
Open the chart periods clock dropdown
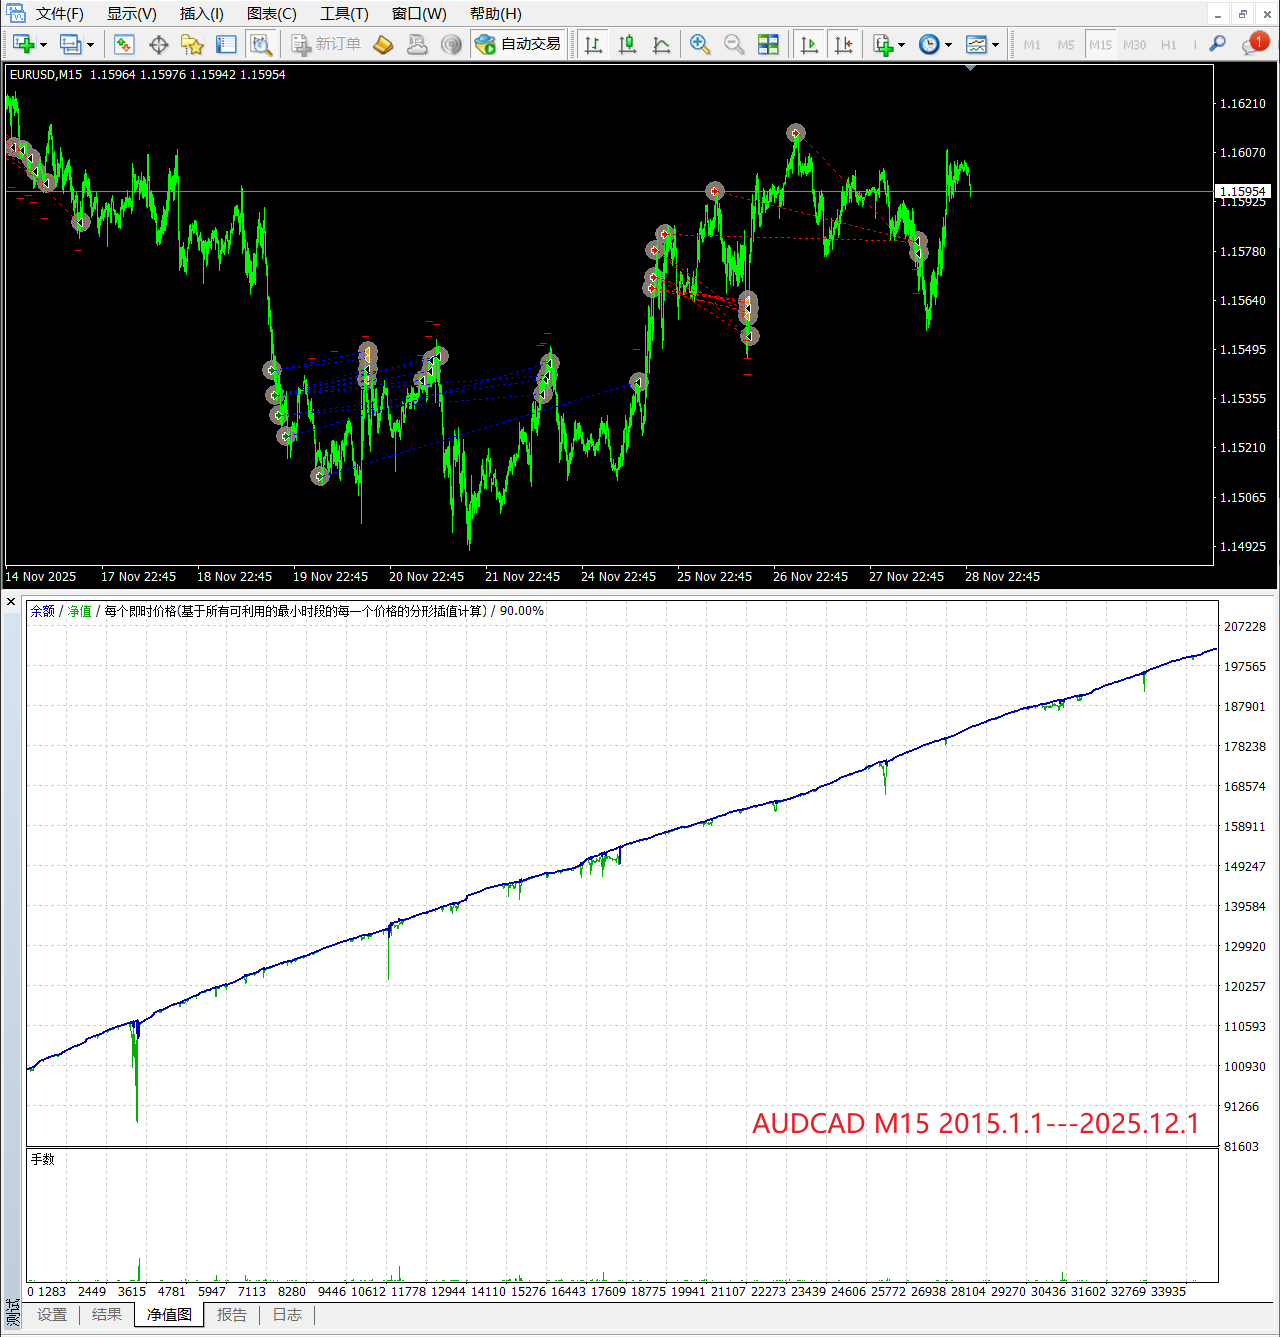point(948,45)
